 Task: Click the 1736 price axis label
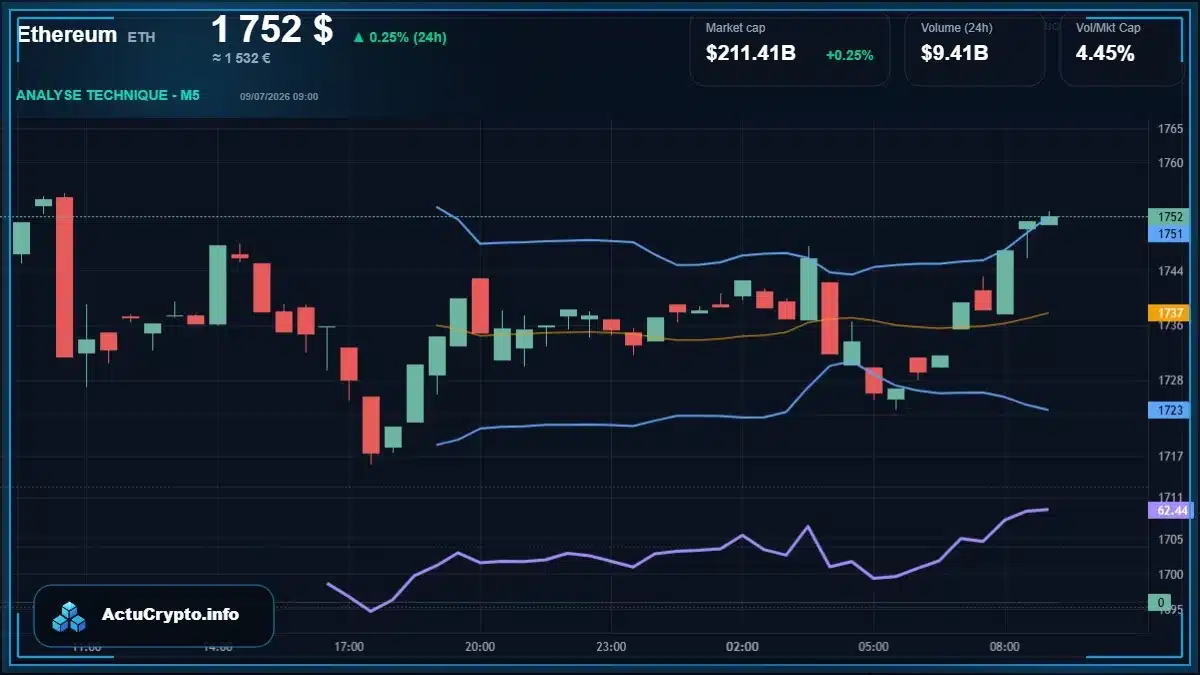1170,326
